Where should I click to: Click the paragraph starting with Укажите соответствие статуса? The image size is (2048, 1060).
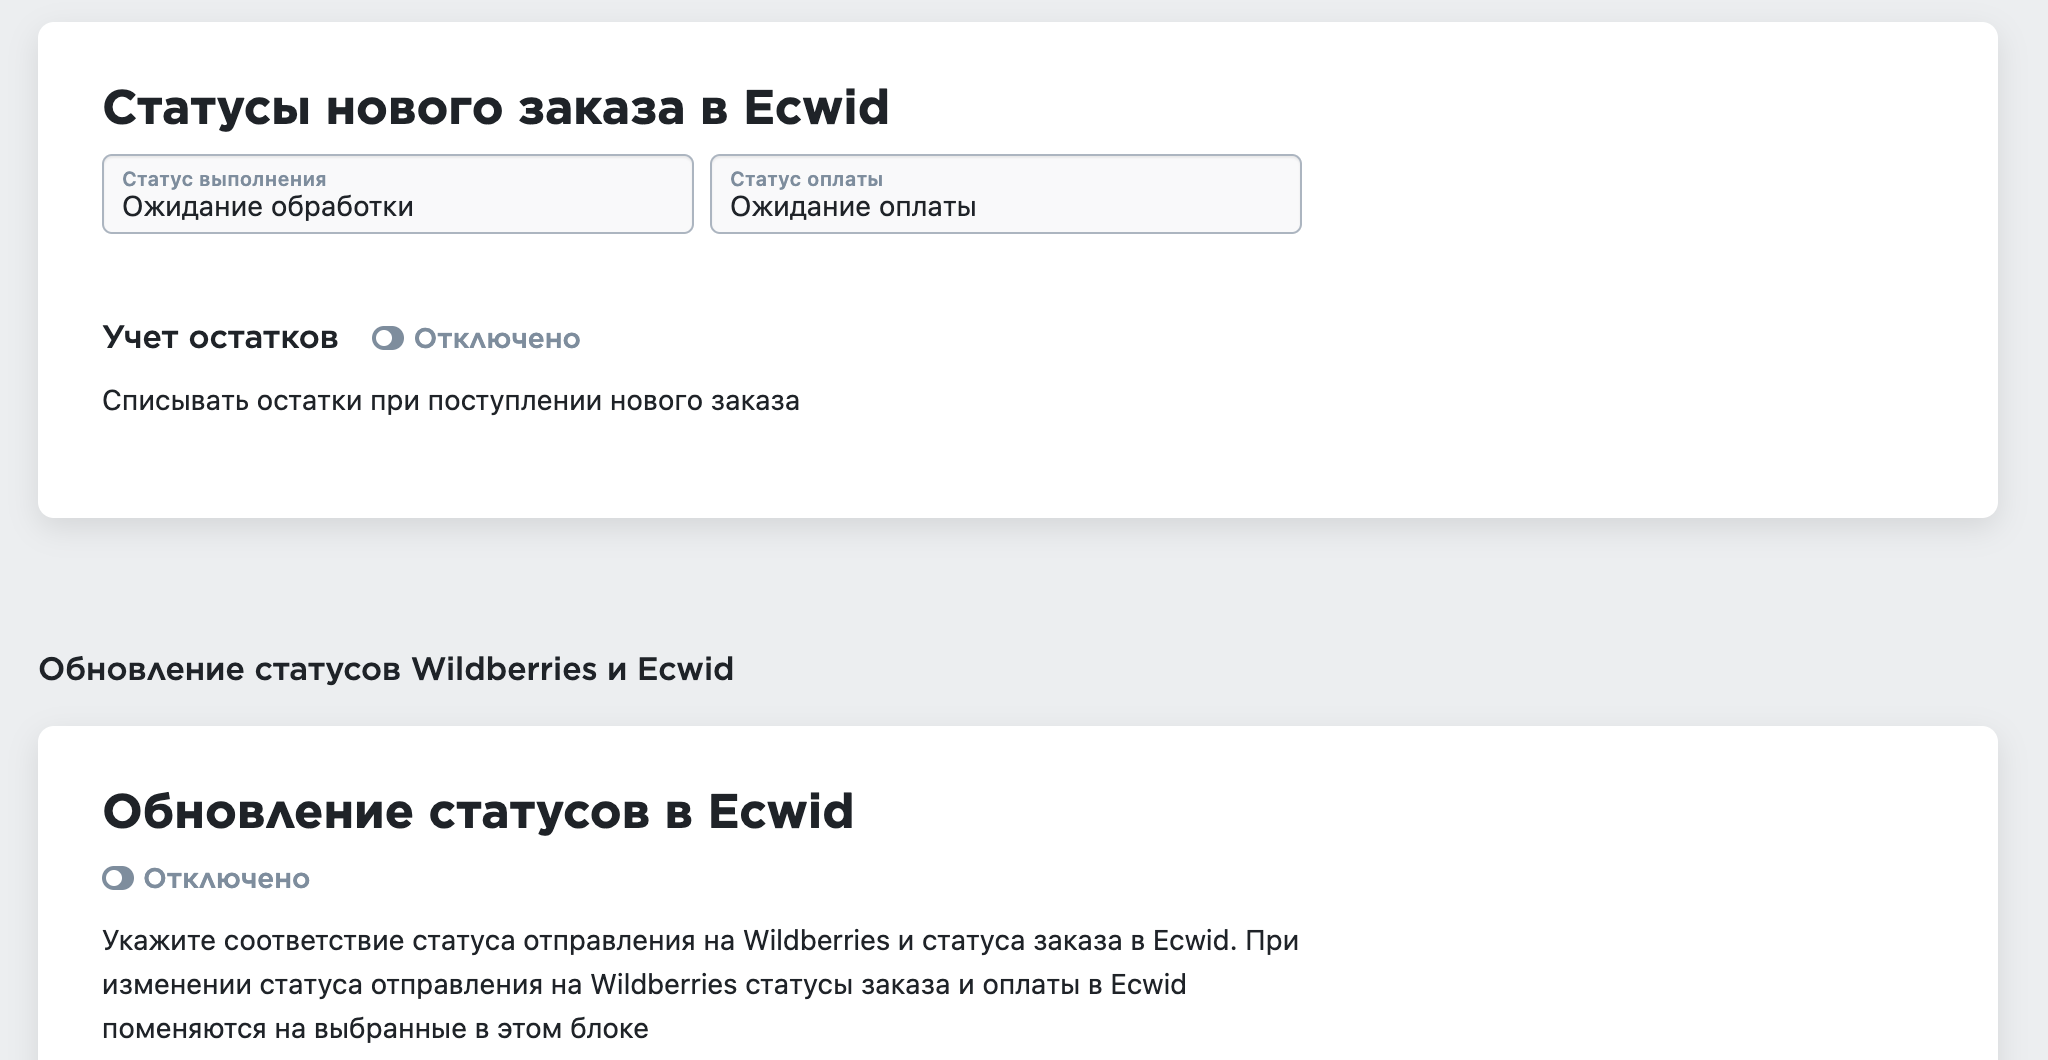tap(700, 985)
